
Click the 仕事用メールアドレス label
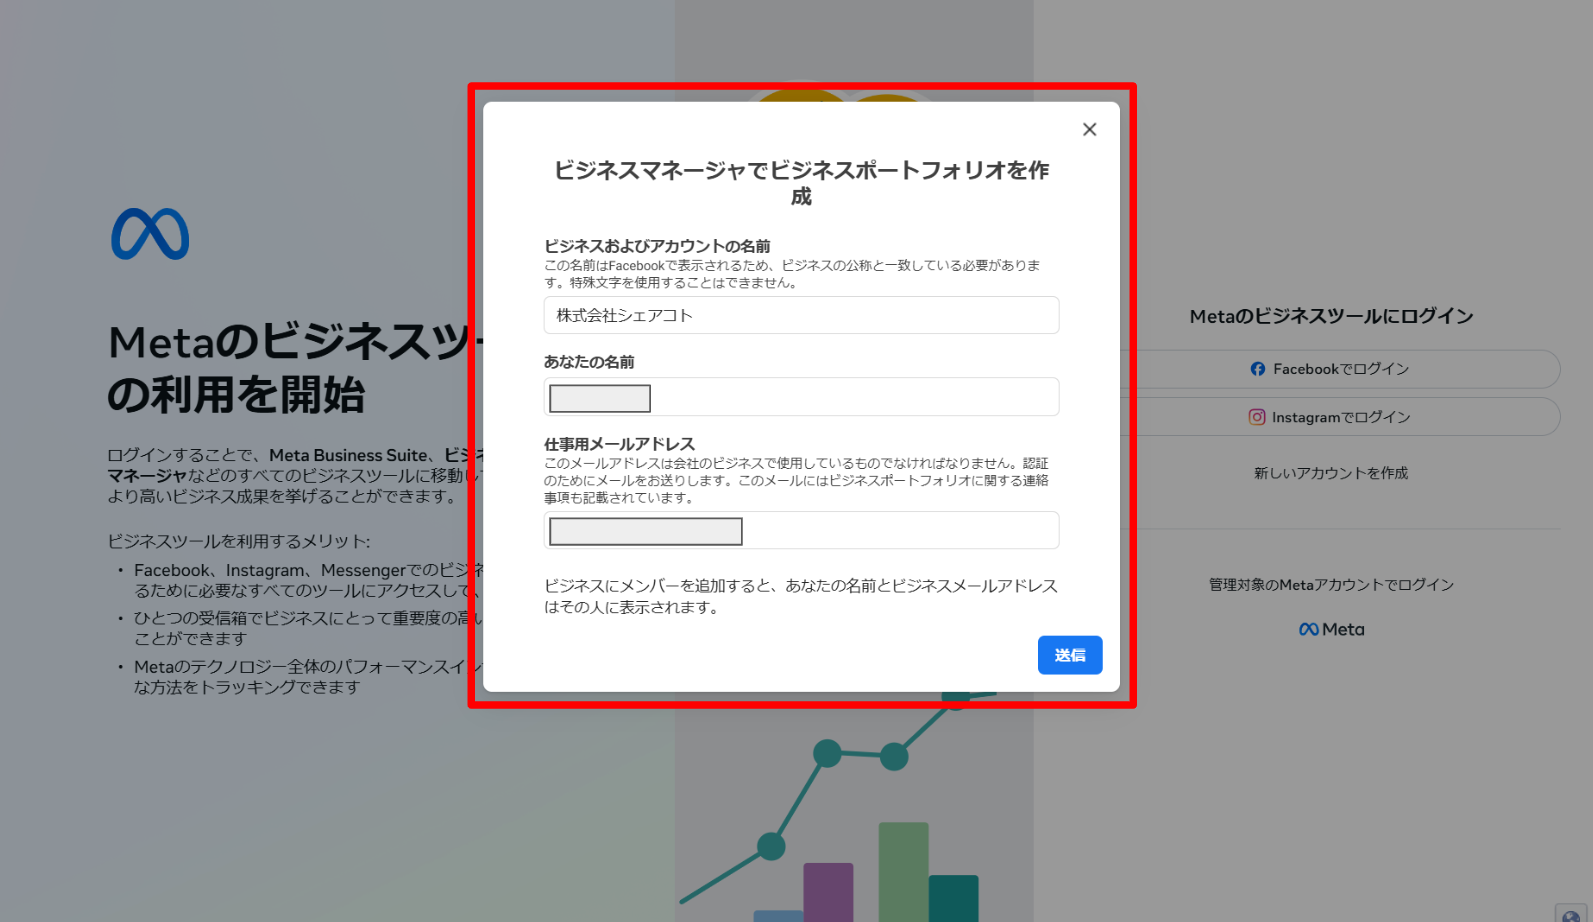(x=619, y=444)
